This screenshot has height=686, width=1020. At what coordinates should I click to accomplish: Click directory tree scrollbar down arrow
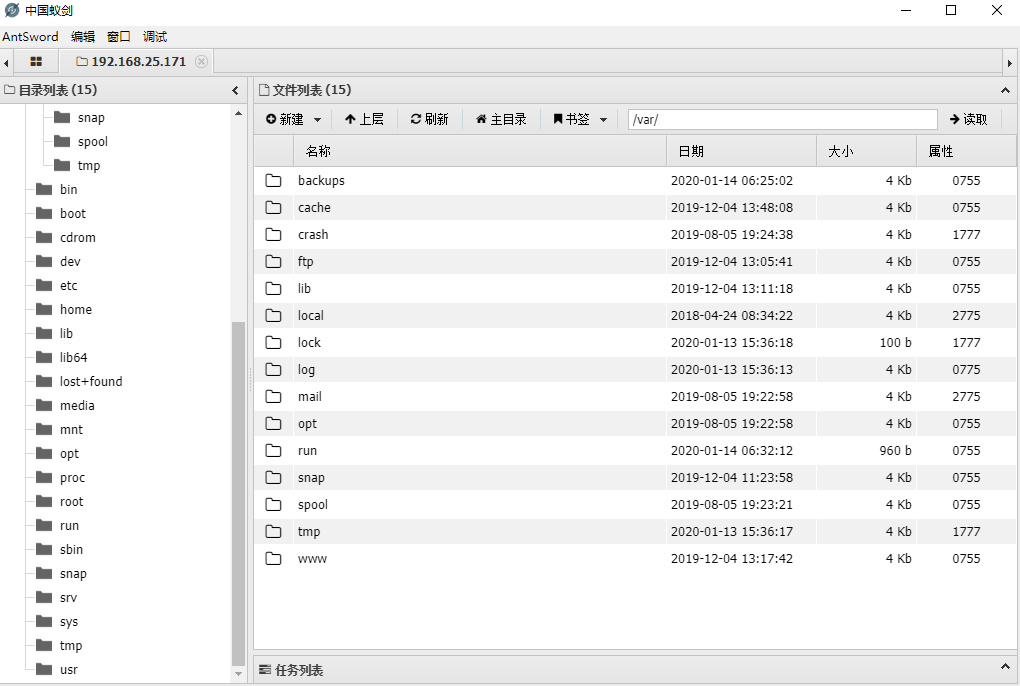pos(238,674)
